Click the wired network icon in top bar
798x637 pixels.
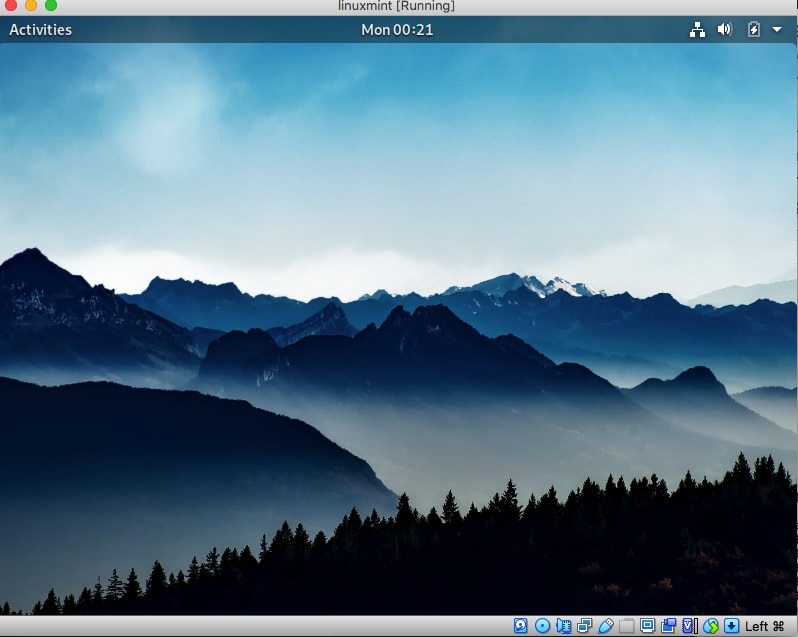697,30
